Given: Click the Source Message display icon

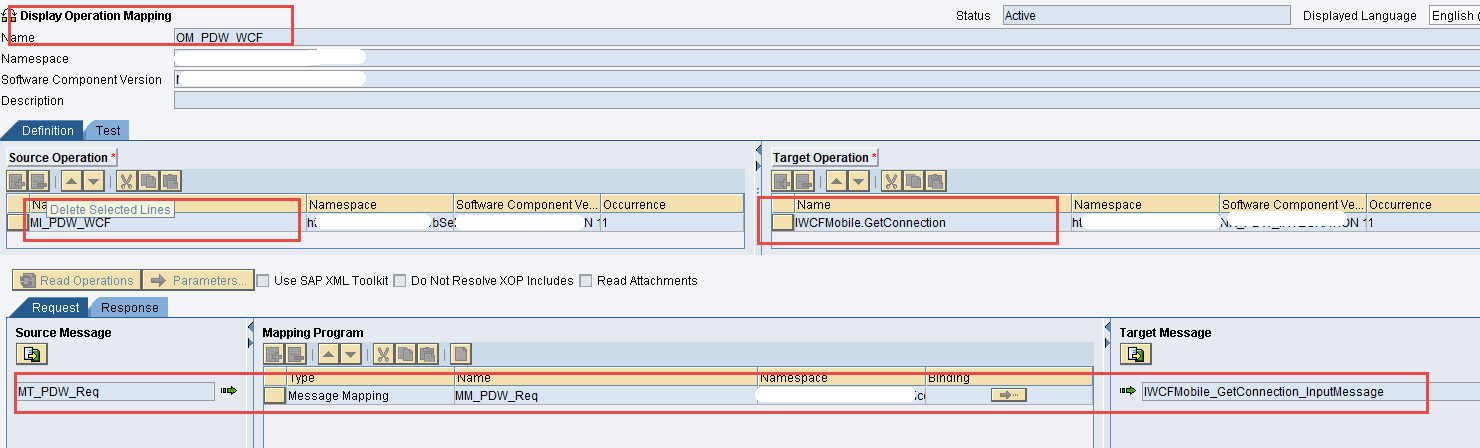Looking at the screenshot, I should (31, 354).
